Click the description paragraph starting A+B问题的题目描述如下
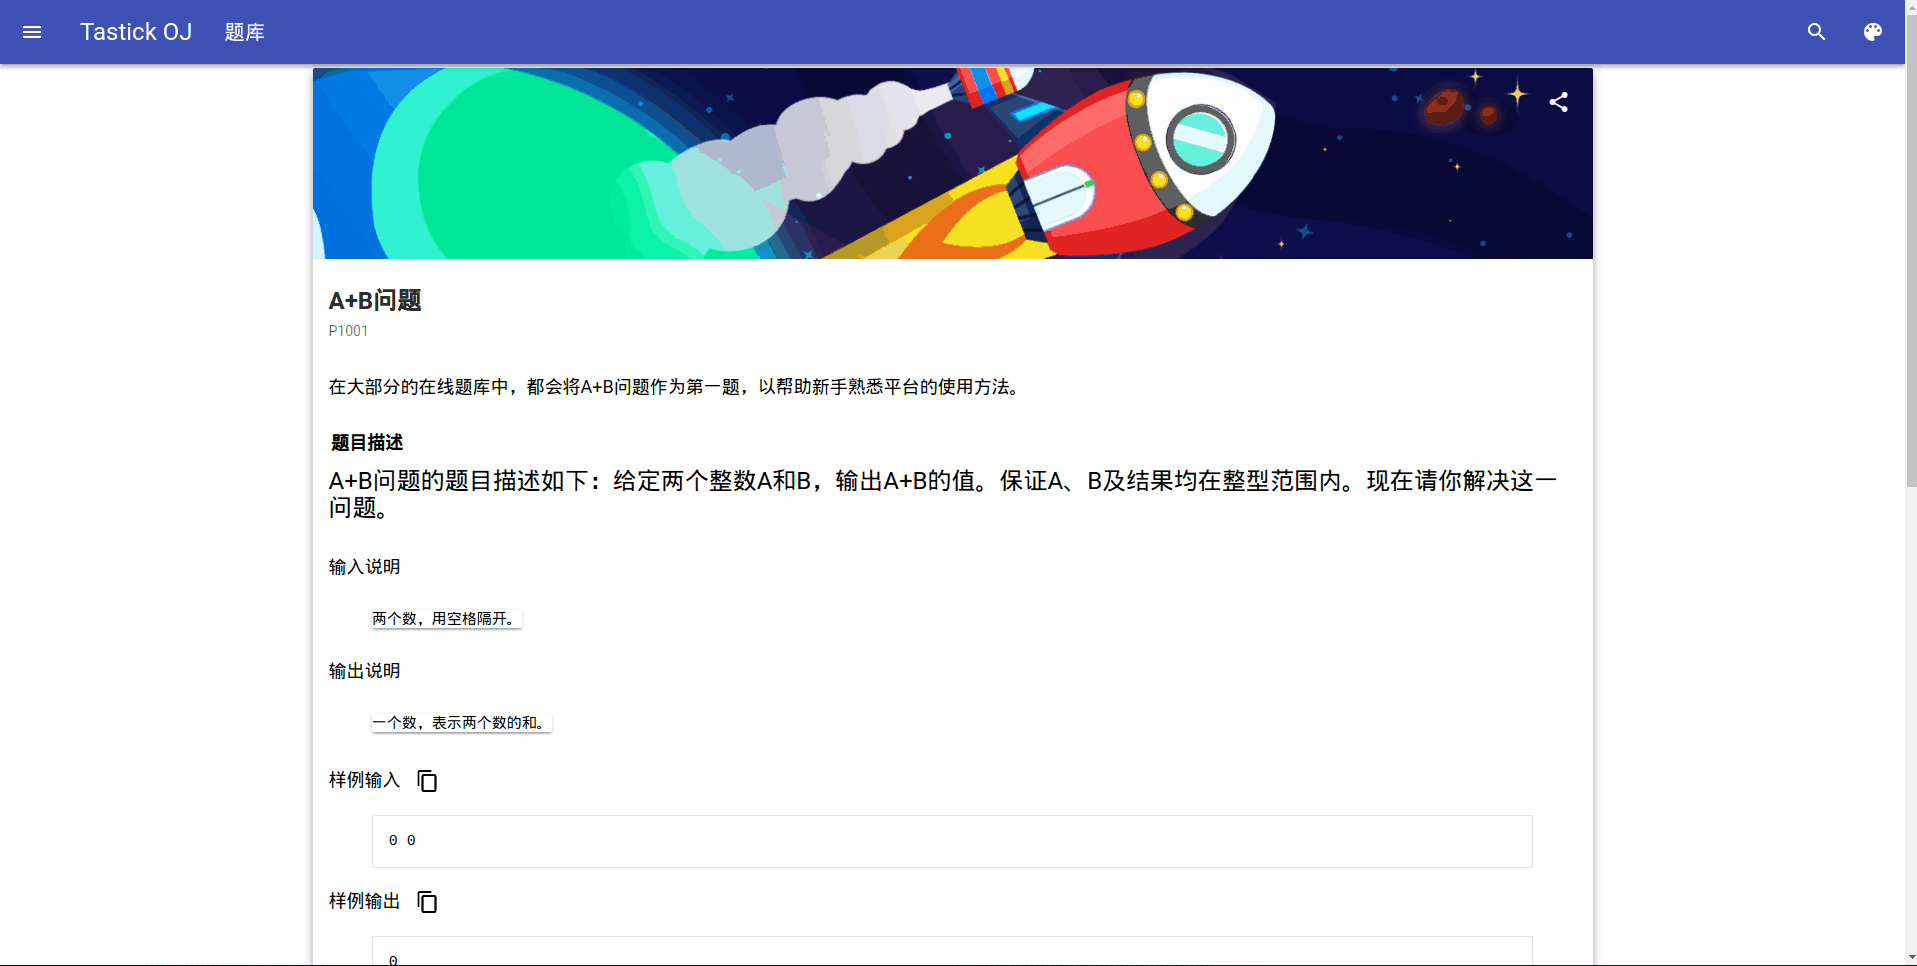1917x966 pixels. (x=943, y=494)
